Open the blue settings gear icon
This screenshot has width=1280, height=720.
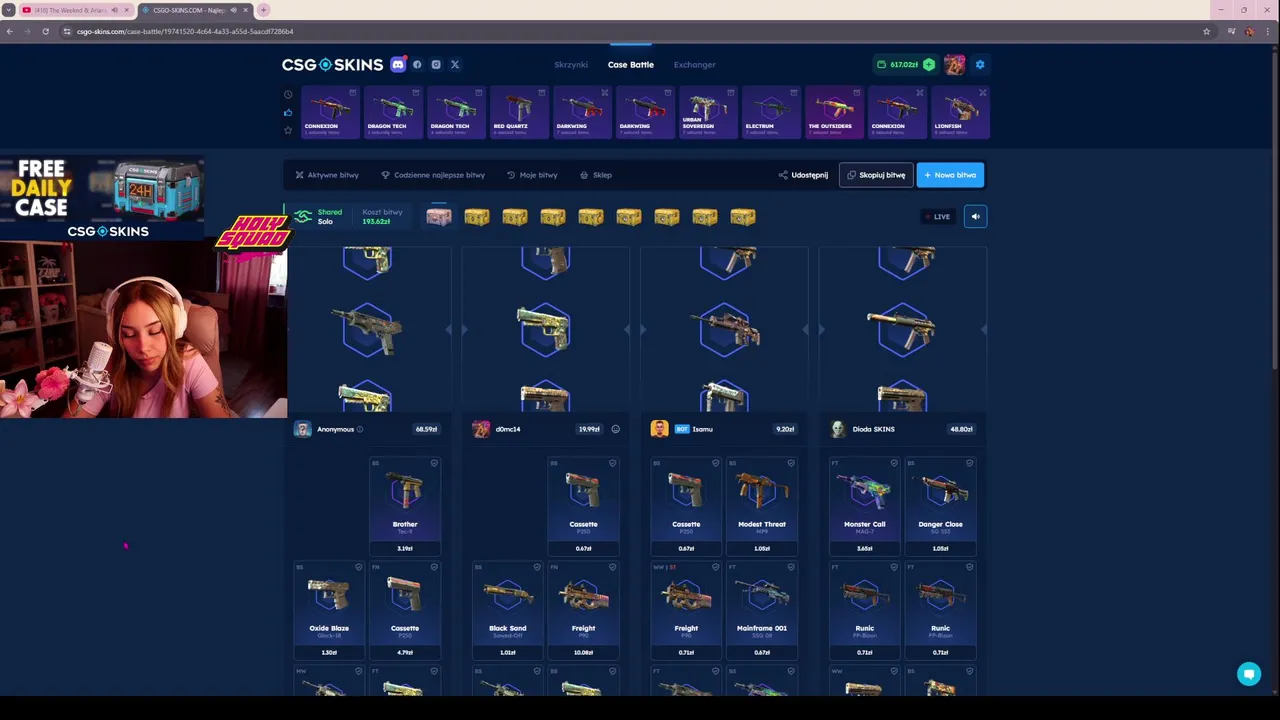[980, 64]
